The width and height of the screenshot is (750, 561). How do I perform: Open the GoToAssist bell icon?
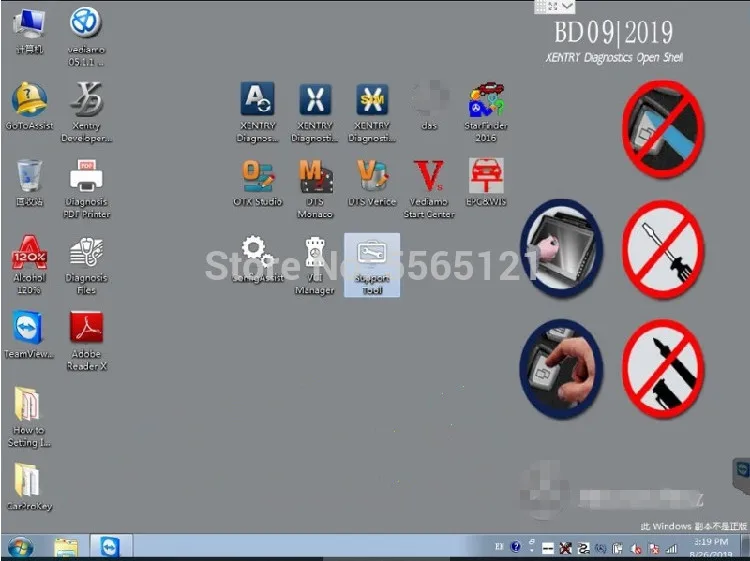click(29, 106)
